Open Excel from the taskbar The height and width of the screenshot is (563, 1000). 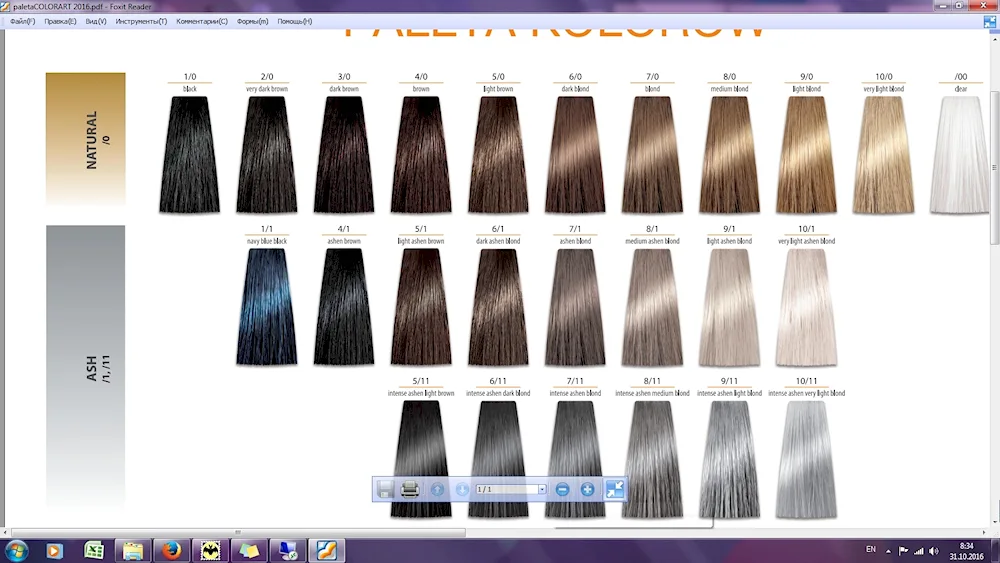(x=94, y=550)
